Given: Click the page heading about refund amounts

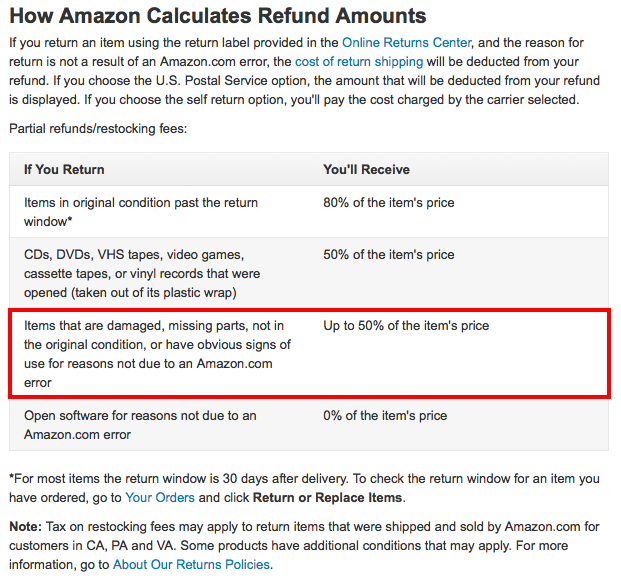Looking at the screenshot, I should pos(218,16).
